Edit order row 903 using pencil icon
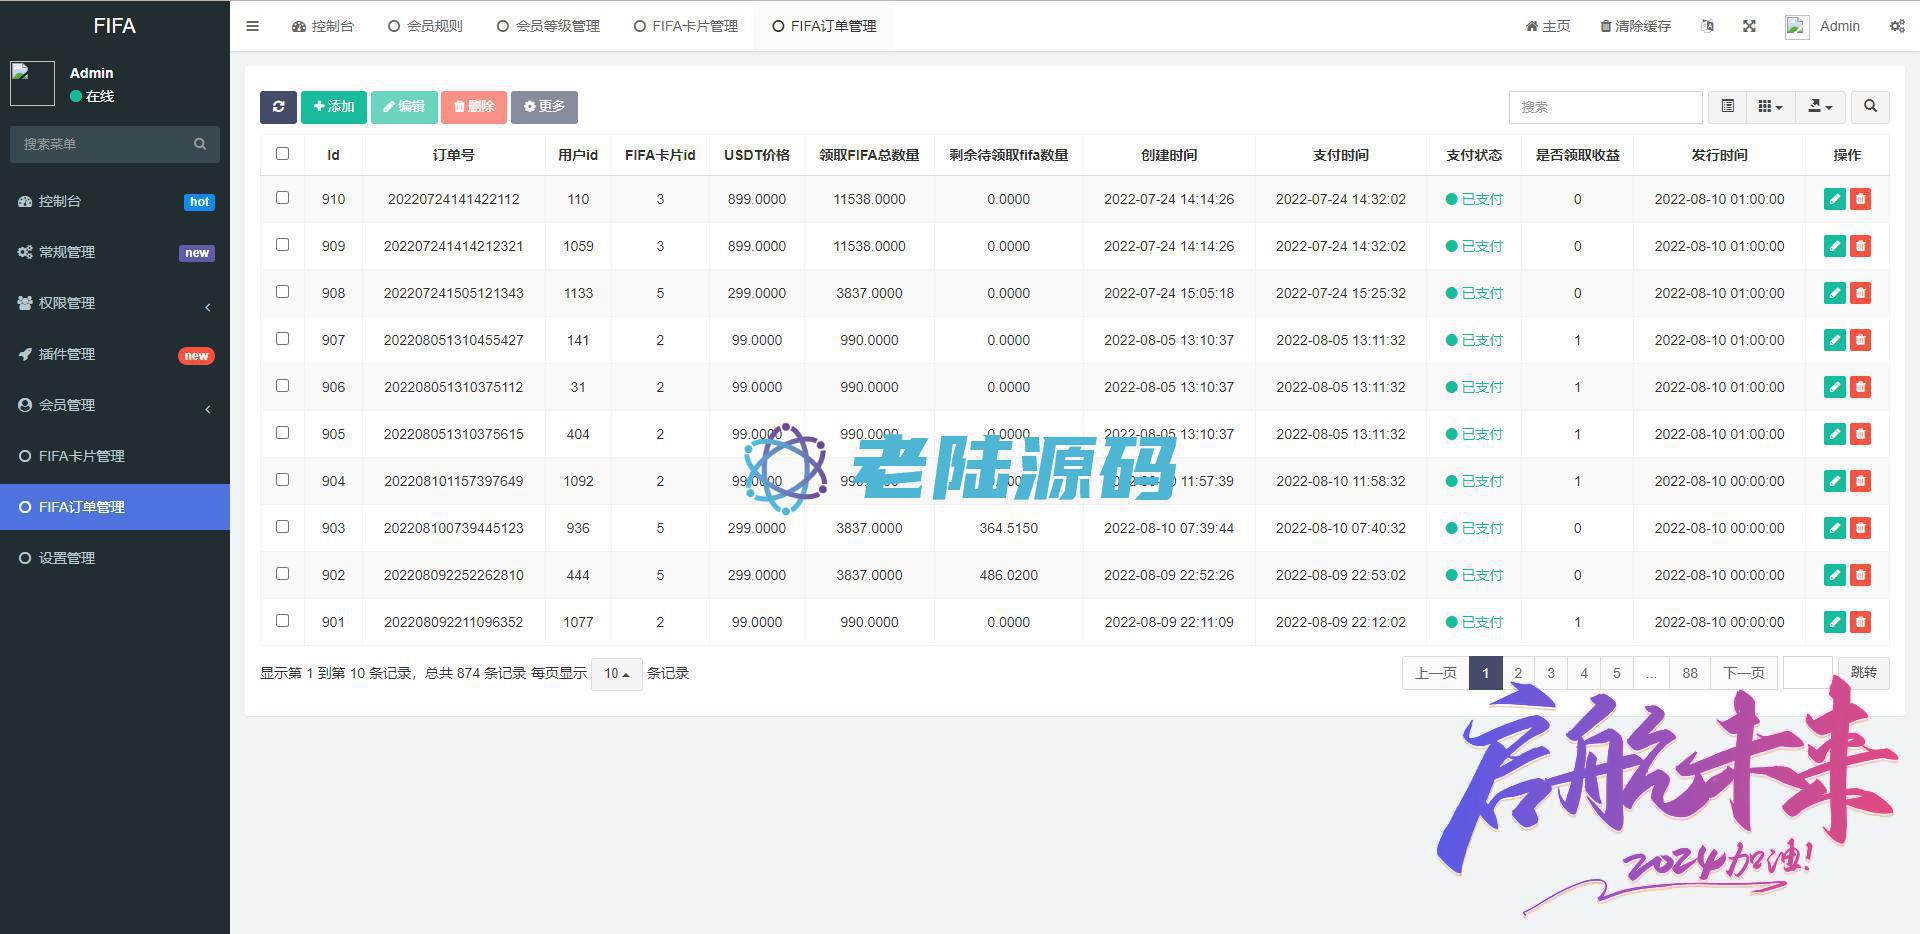Screen dimensions: 1920x934 (x=1834, y=528)
